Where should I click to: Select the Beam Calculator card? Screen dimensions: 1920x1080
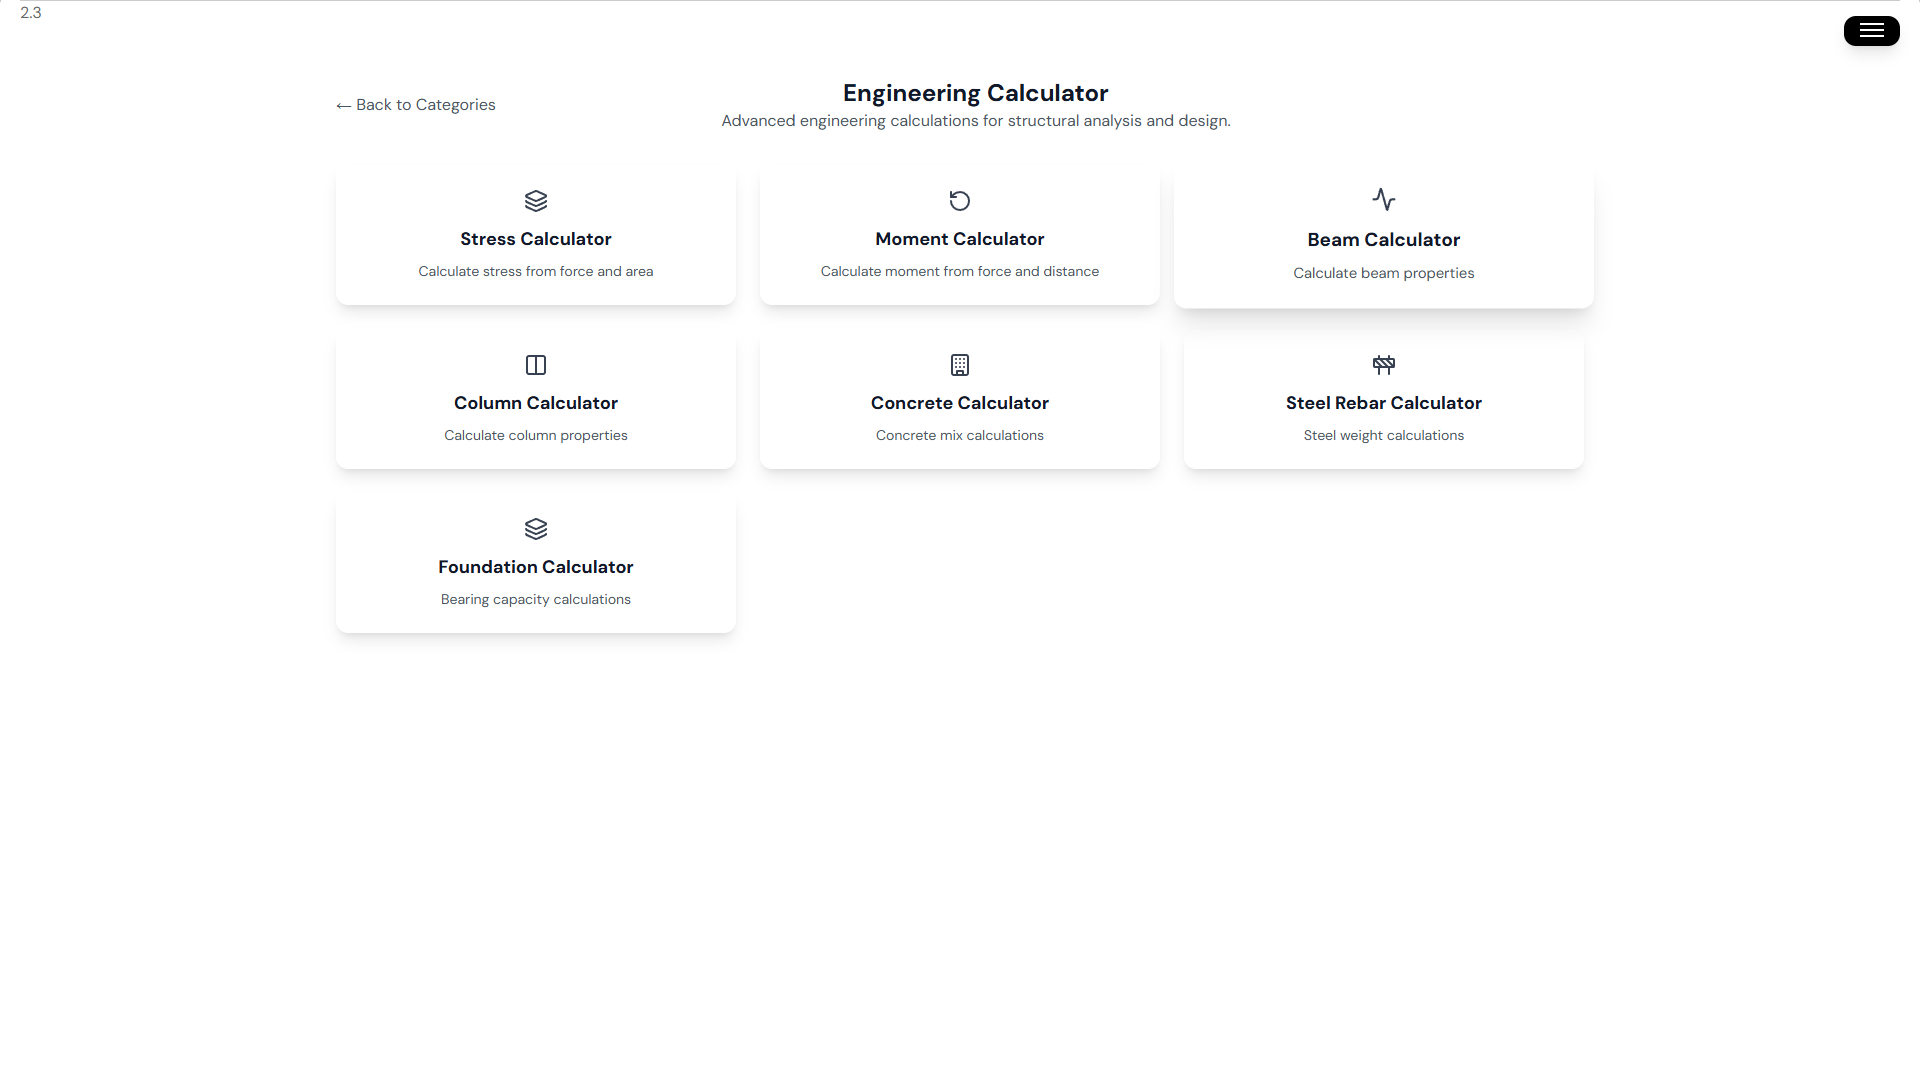1383,238
